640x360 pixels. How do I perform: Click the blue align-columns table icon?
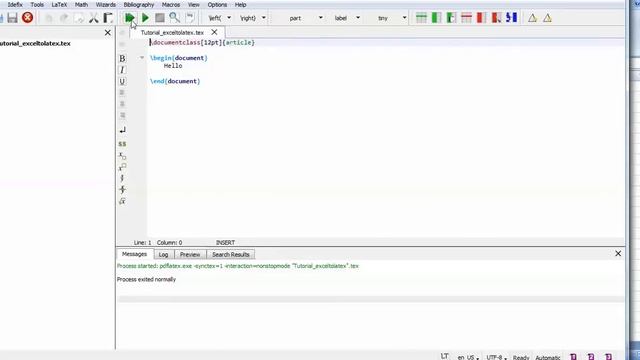point(511,18)
